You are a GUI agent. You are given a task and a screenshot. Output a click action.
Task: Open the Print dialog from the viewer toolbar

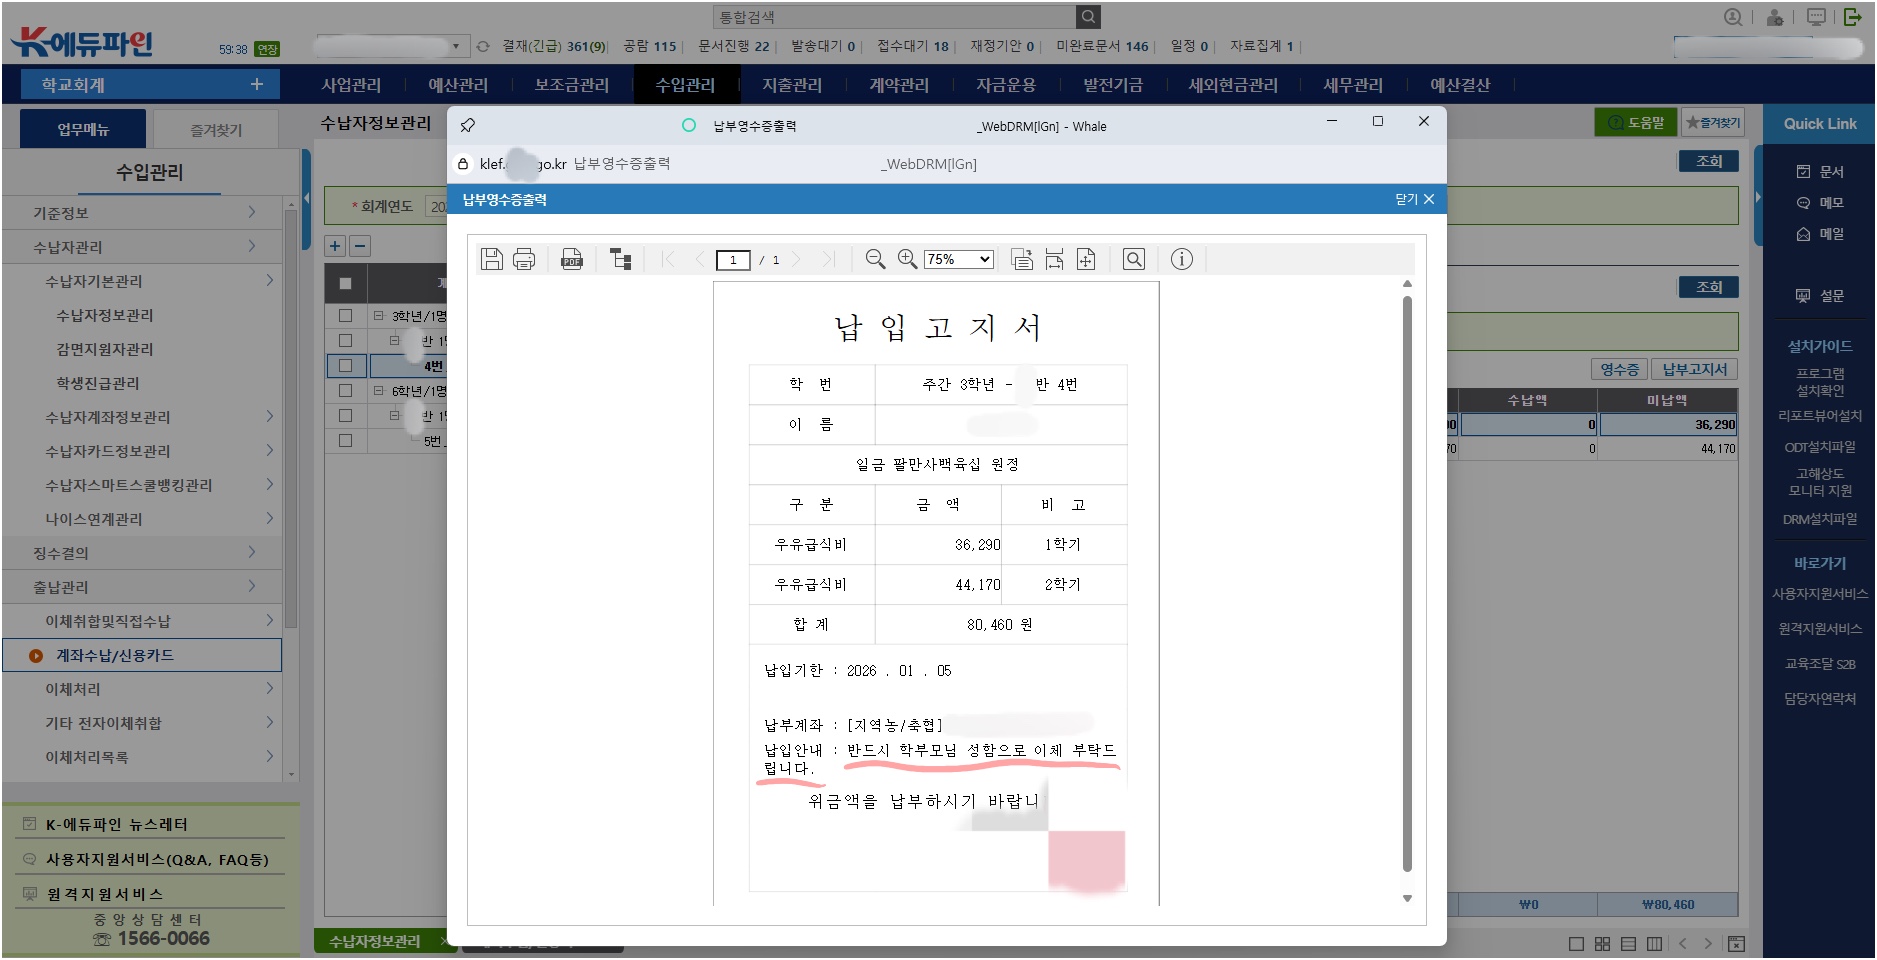coord(524,259)
